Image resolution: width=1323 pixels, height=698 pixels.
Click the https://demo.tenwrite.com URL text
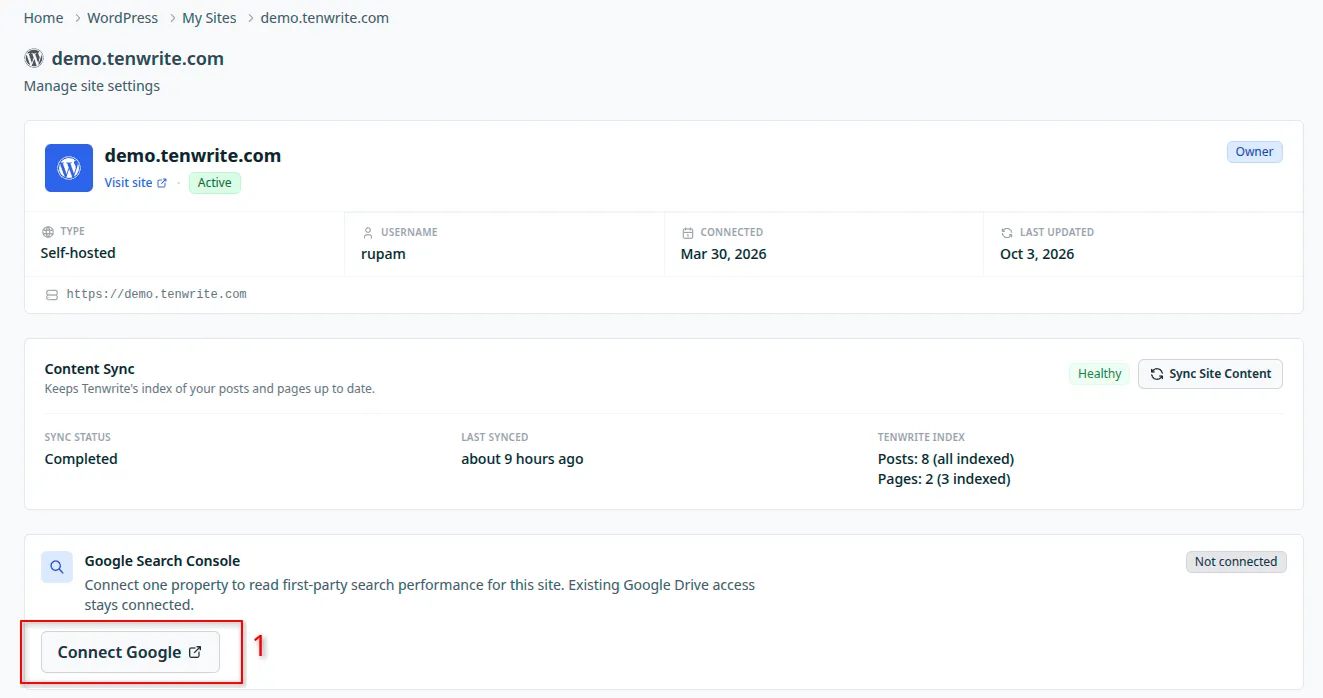pyautogui.click(x=157, y=295)
